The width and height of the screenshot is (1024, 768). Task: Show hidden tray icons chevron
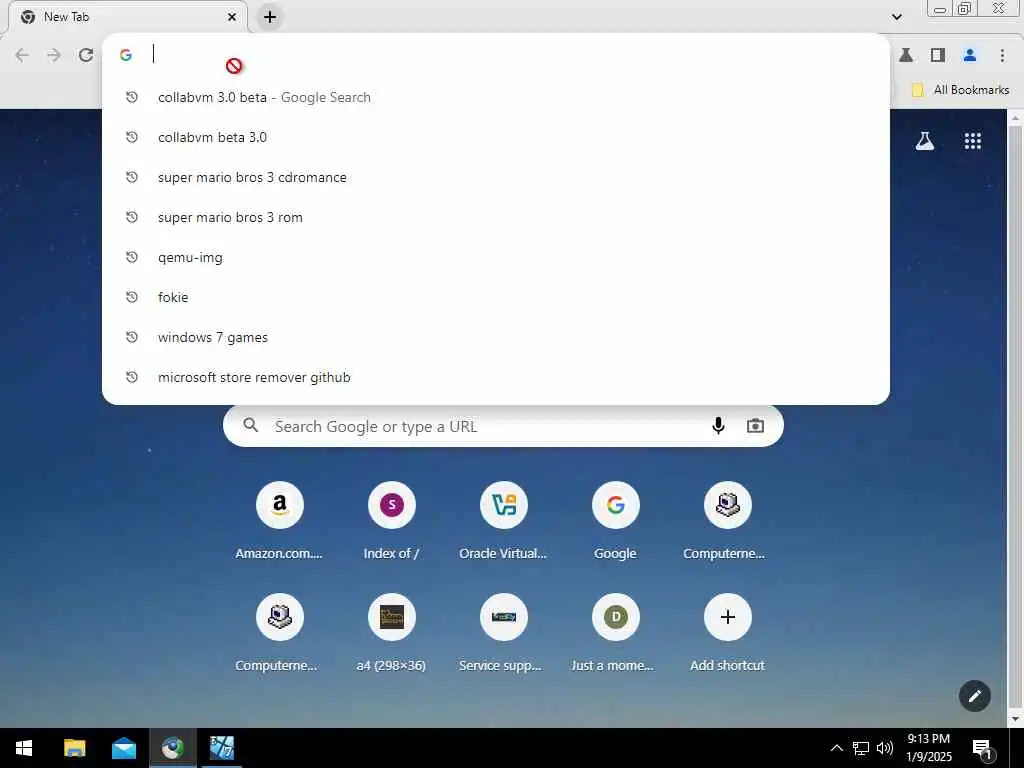pos(836,748)
